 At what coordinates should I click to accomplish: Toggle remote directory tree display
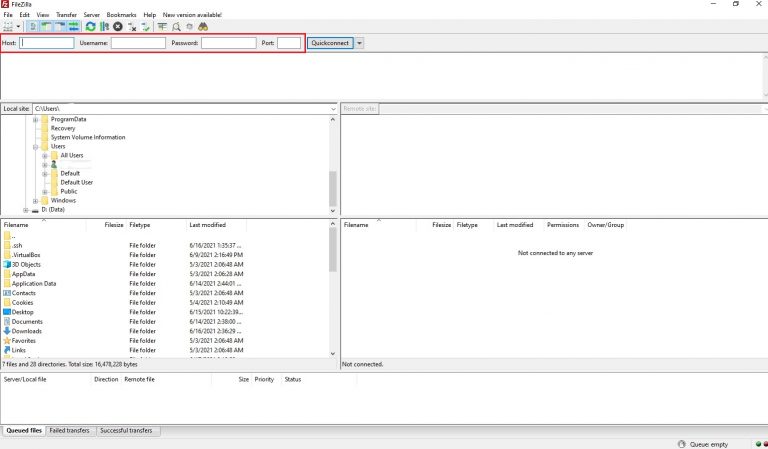60,26
